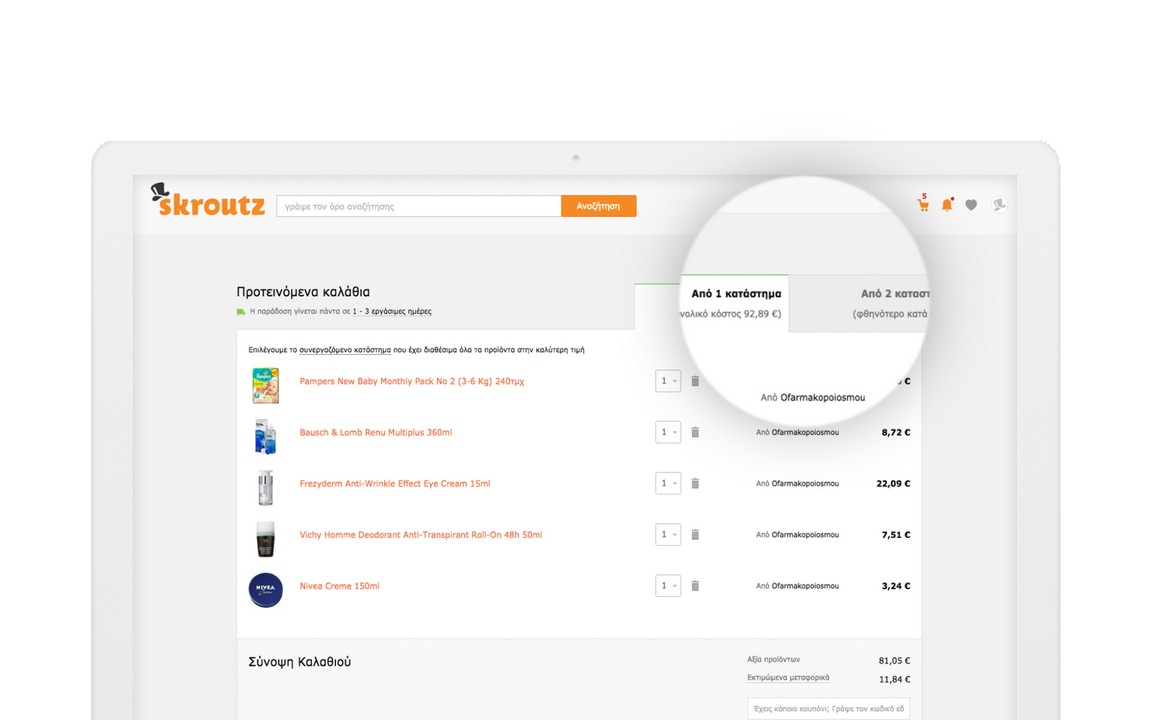Click Ofarmakopoiosmou shop in Frezyderm row
1152x720 pixels.
pos(804,483)
